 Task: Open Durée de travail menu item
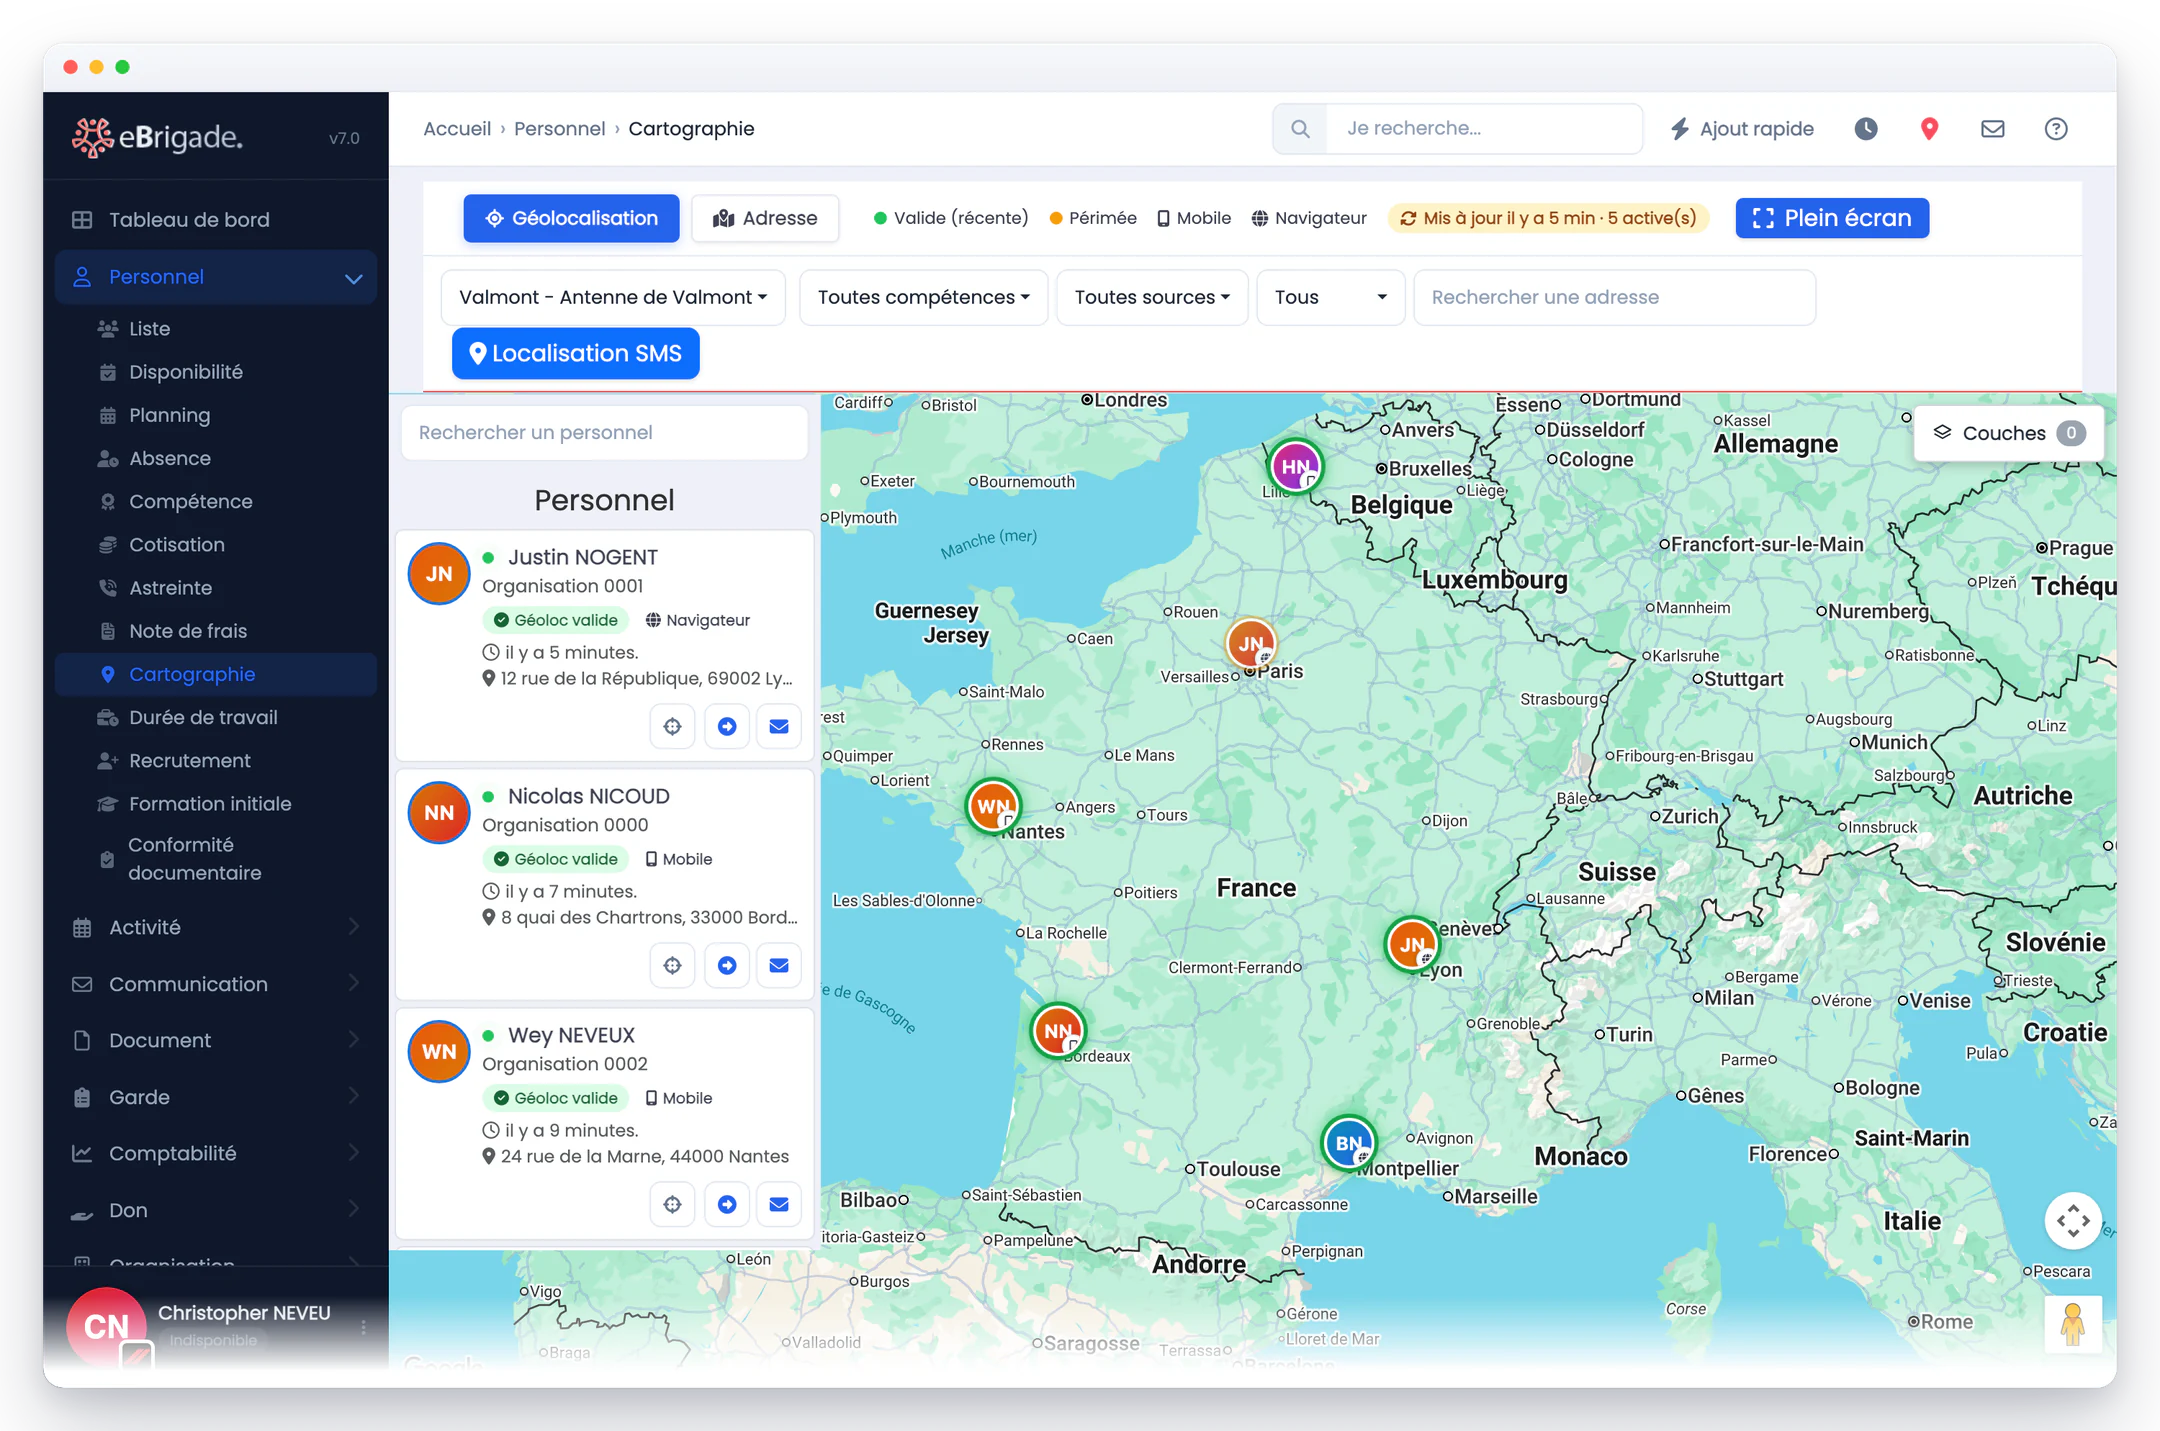click(x=216, y=717)
